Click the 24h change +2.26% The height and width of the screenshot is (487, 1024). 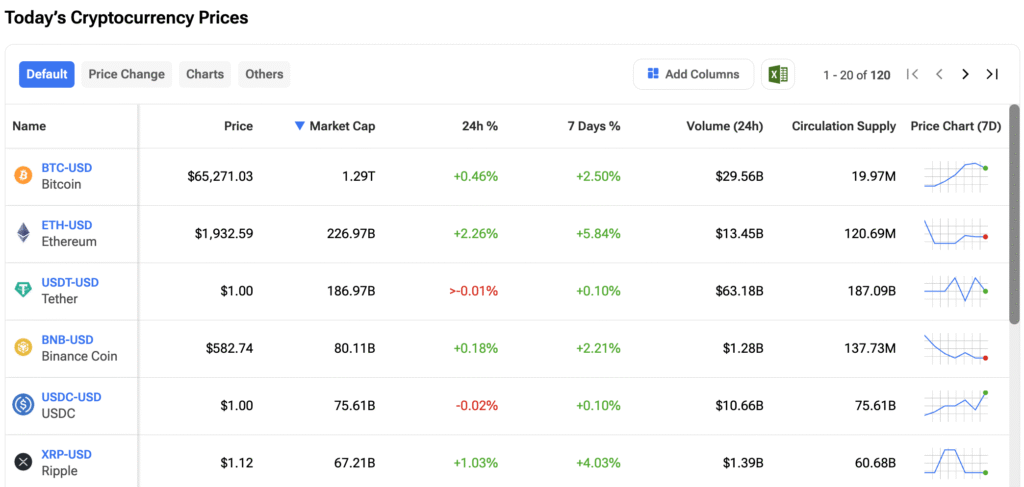point(476,234)
